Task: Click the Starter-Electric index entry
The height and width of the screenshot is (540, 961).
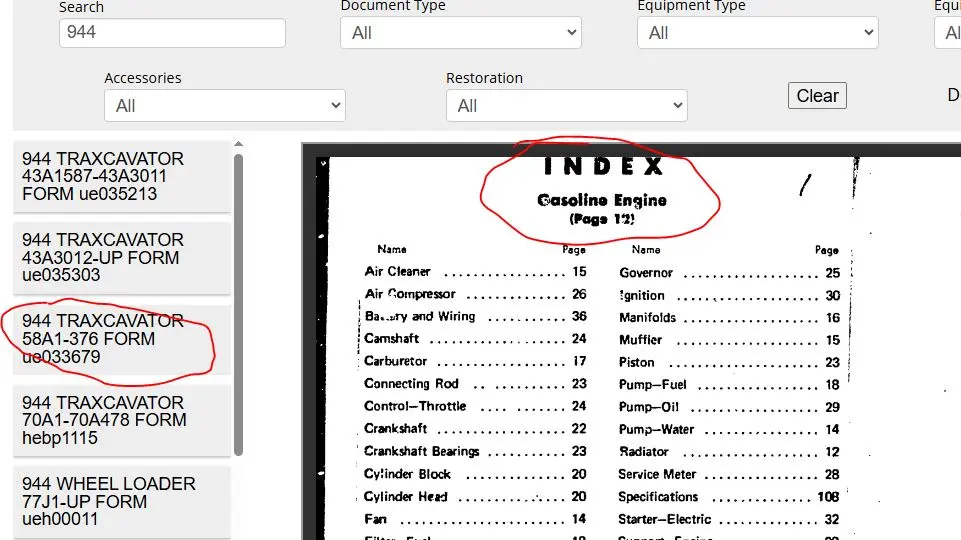Action: [x=729, y=519]
